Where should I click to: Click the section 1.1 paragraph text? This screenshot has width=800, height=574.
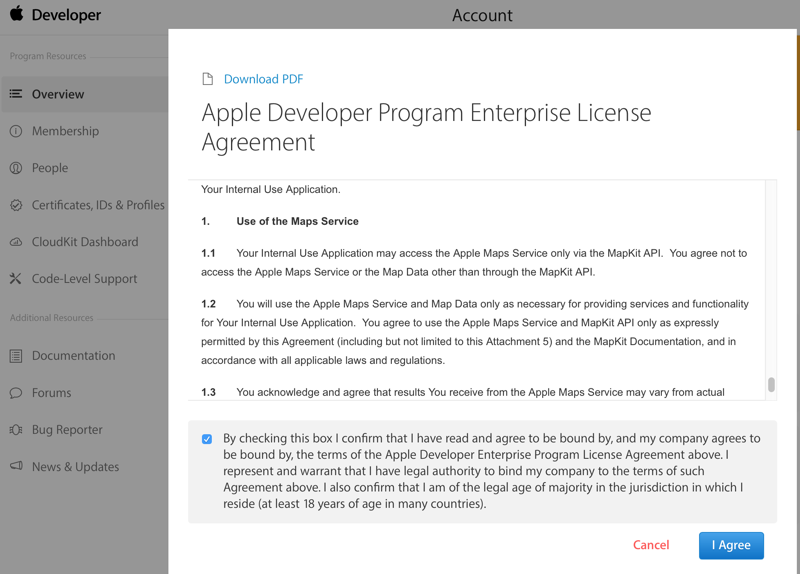[474, 263]
